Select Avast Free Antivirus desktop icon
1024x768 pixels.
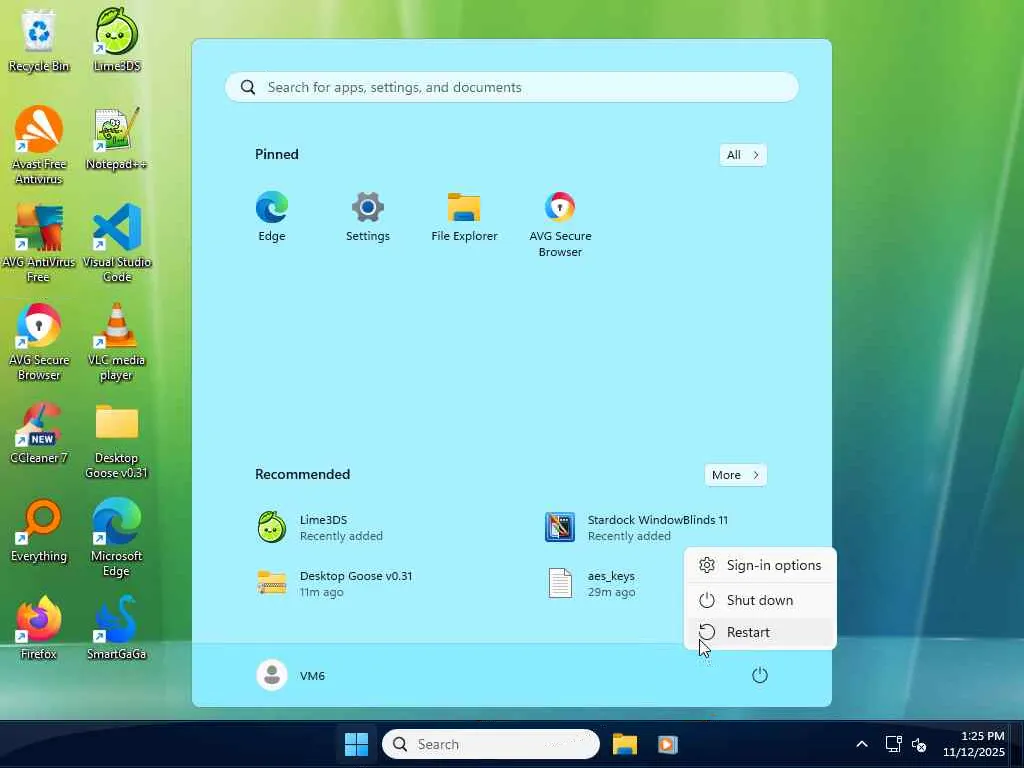pos(39,146)
